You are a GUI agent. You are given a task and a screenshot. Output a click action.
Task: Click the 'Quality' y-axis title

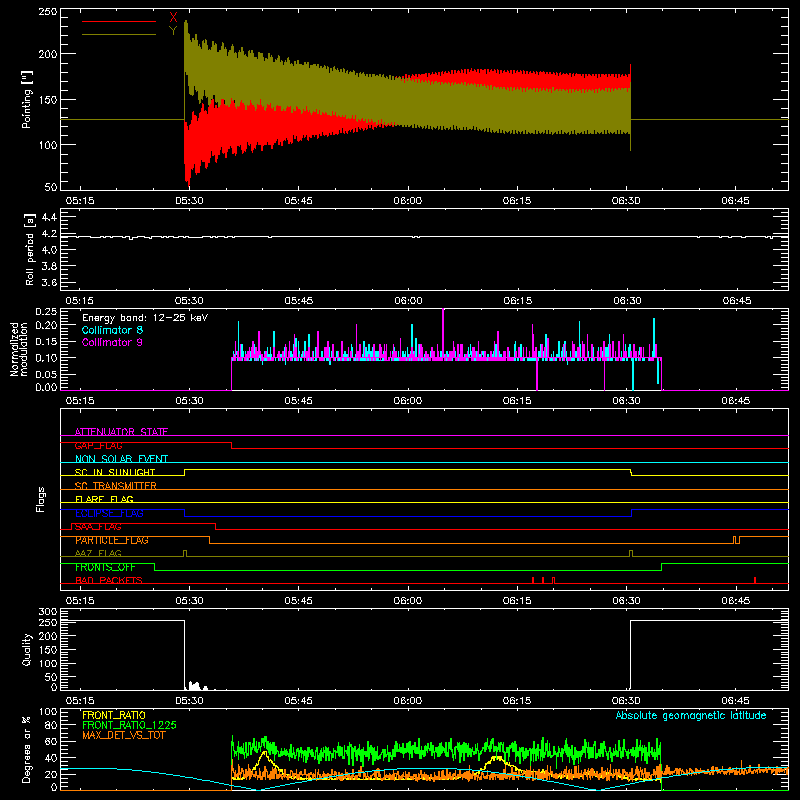point(27,649)
